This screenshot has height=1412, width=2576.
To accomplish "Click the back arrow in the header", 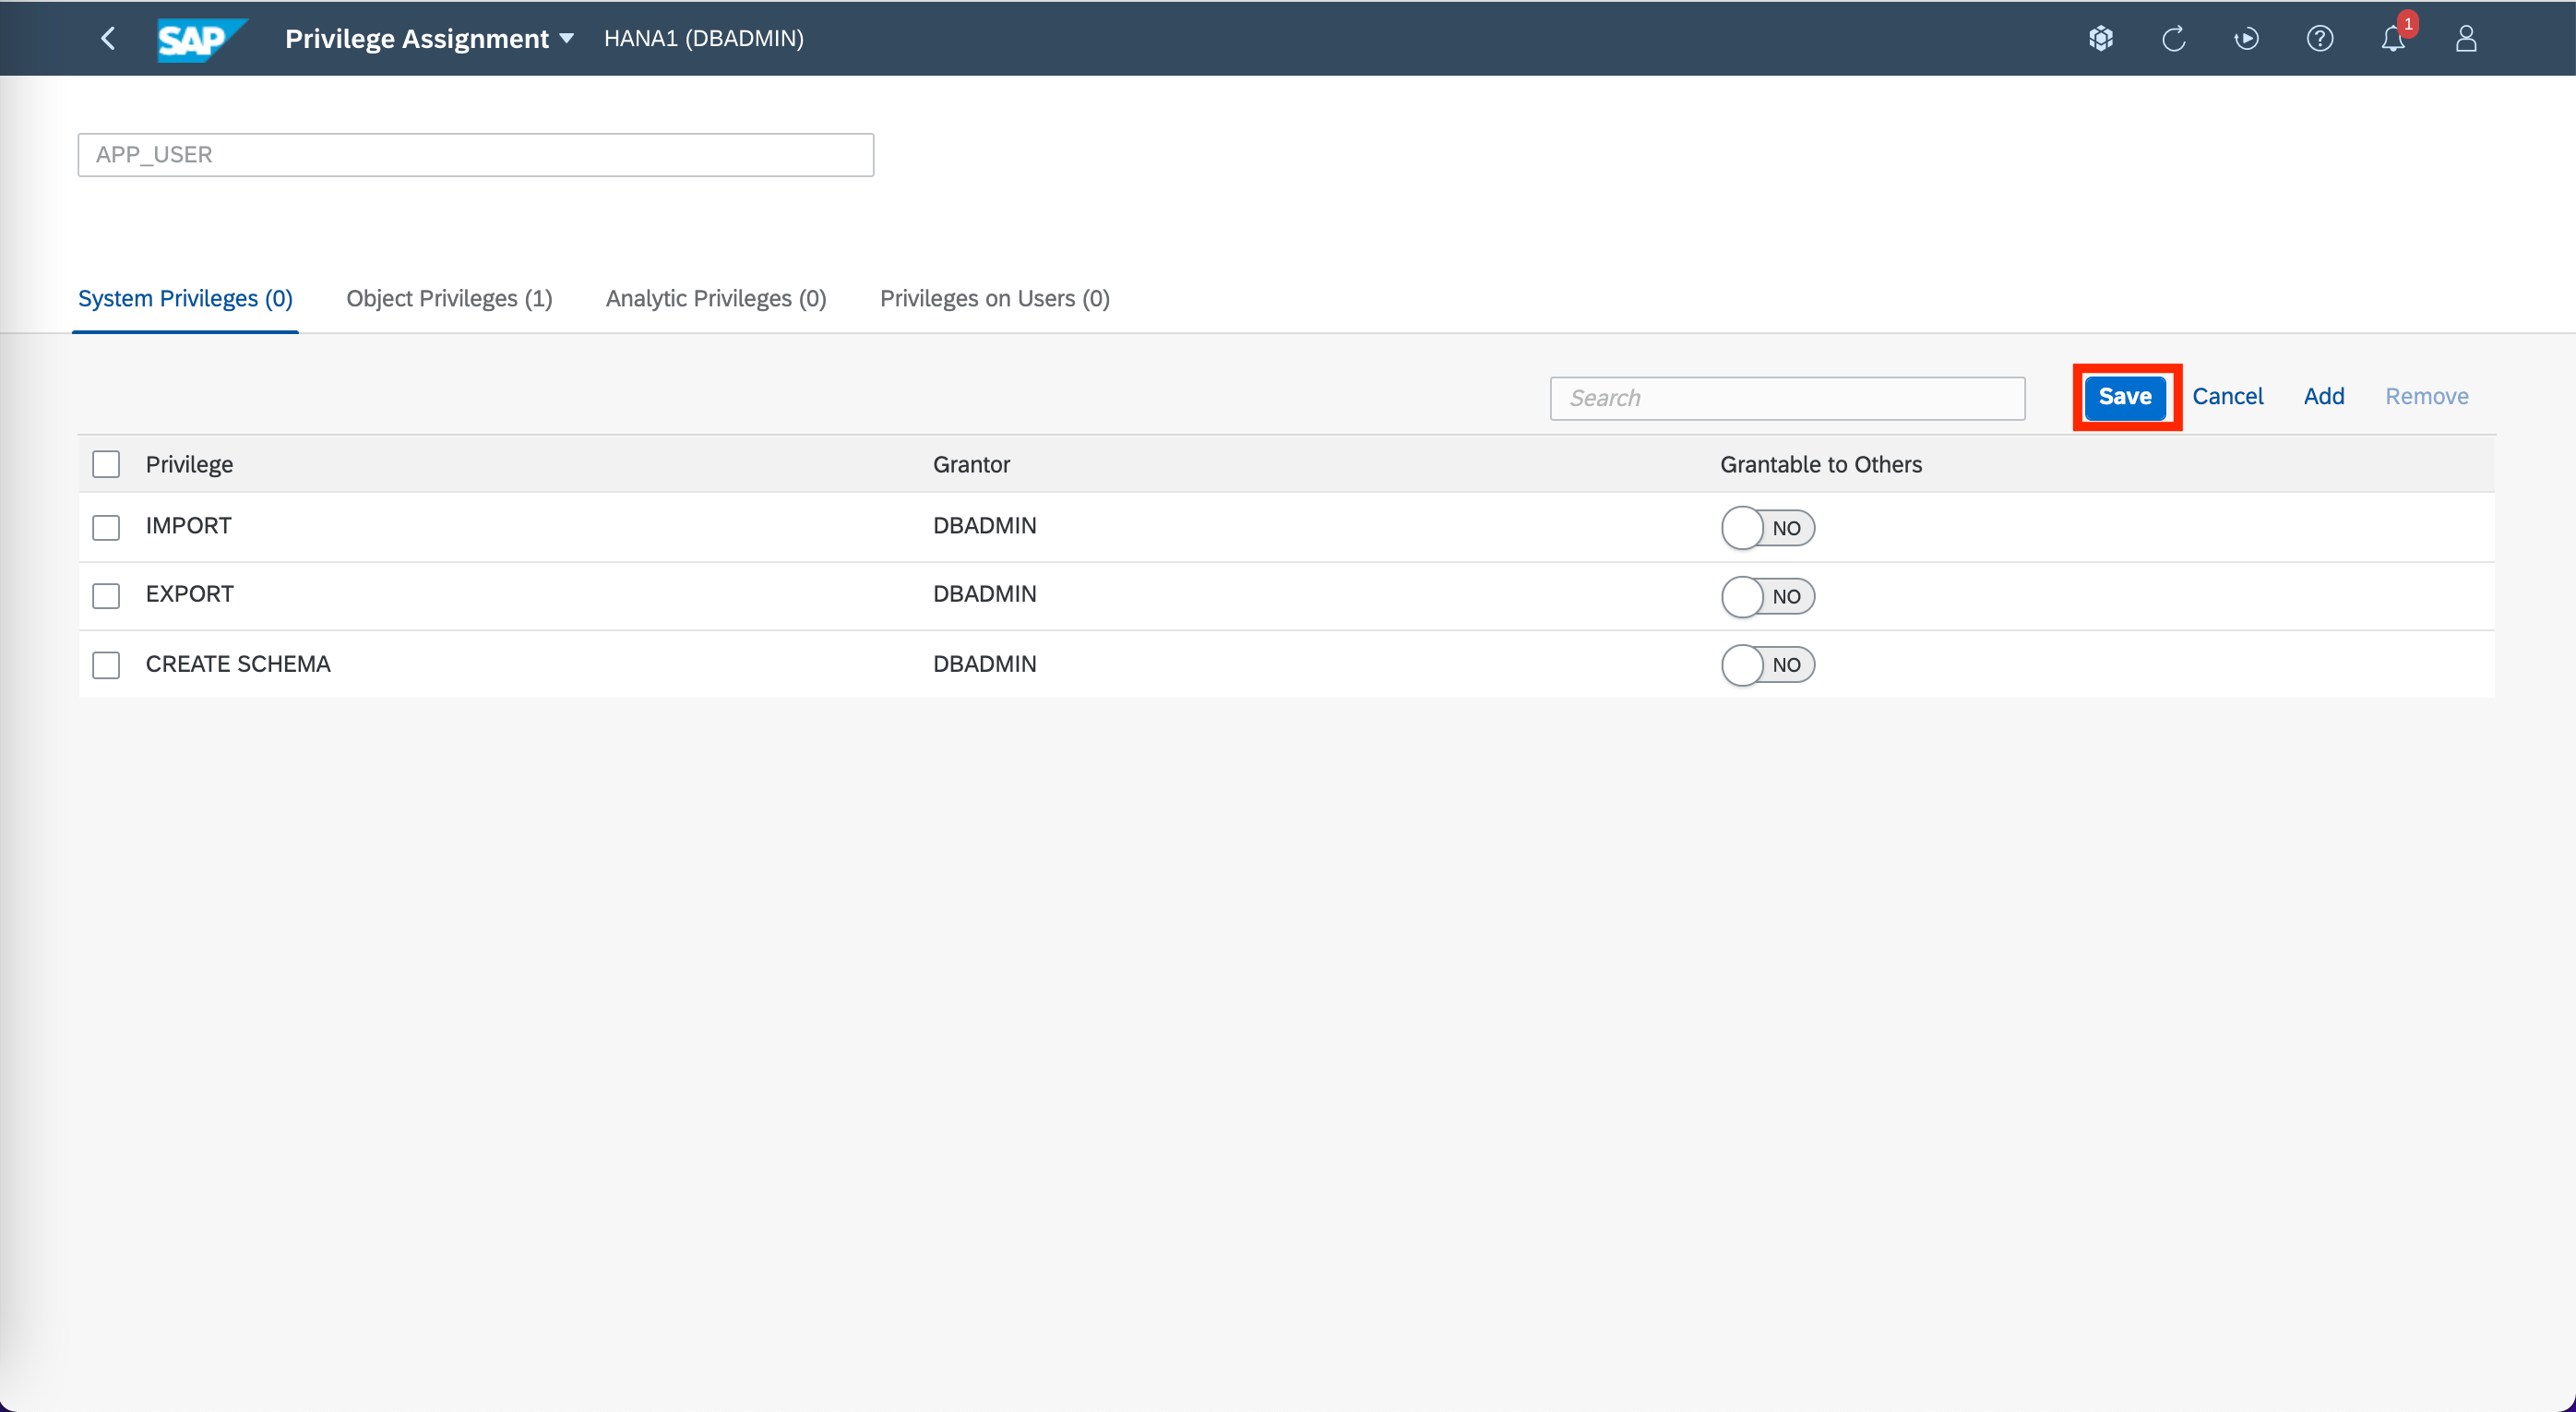I will tap(108, 38).
